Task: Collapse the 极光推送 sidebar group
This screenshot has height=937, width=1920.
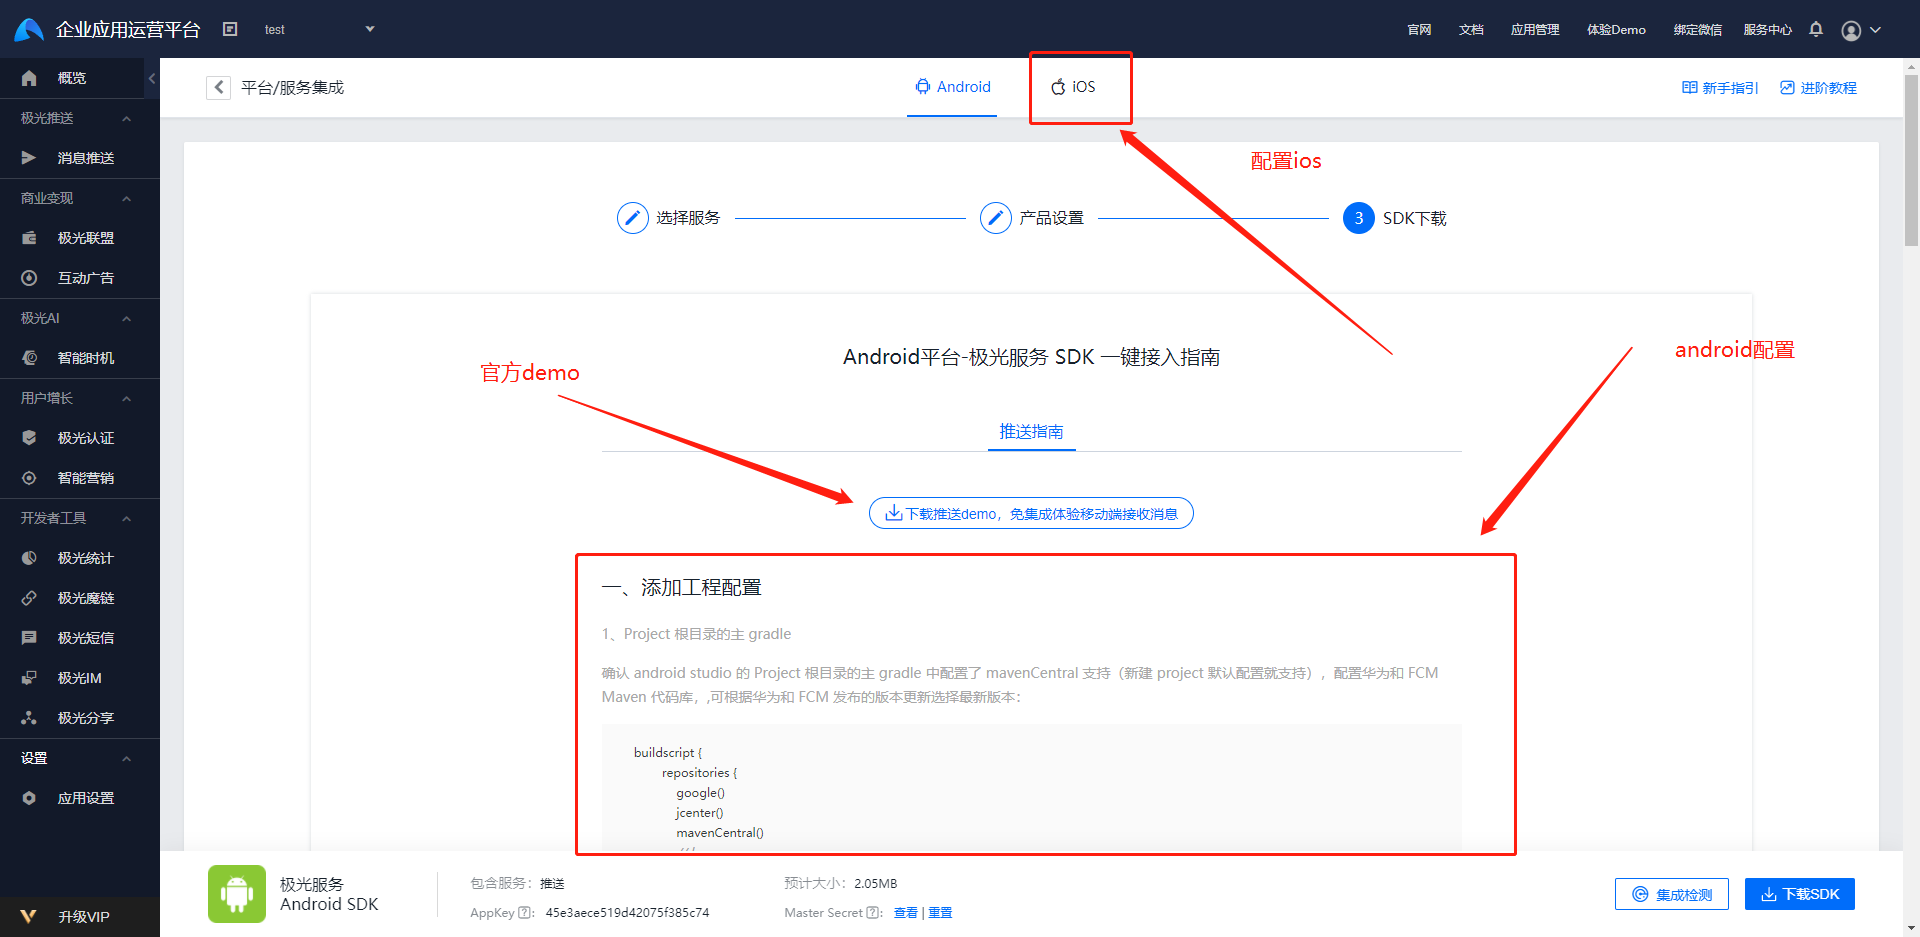Action: 126,118
